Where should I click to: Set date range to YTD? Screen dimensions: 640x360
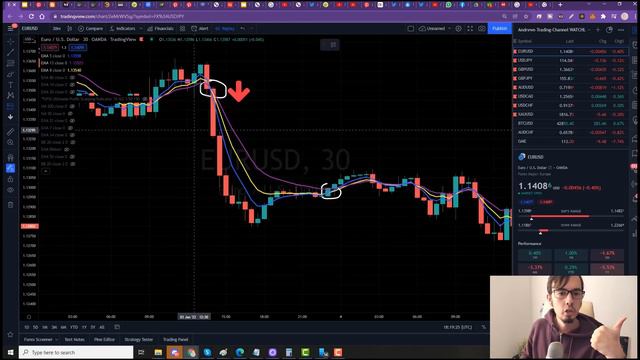[74, 327]
